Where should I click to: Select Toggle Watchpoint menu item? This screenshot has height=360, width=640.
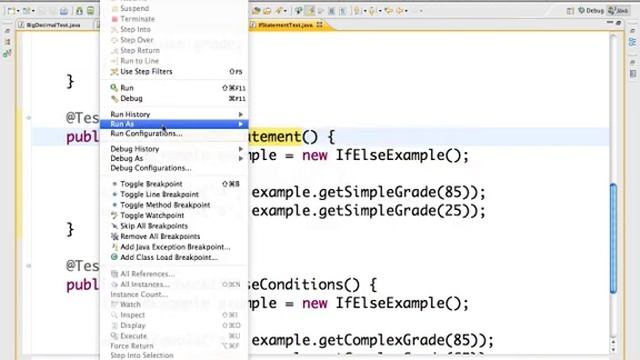pyautogui.click(x=174, y=216)
